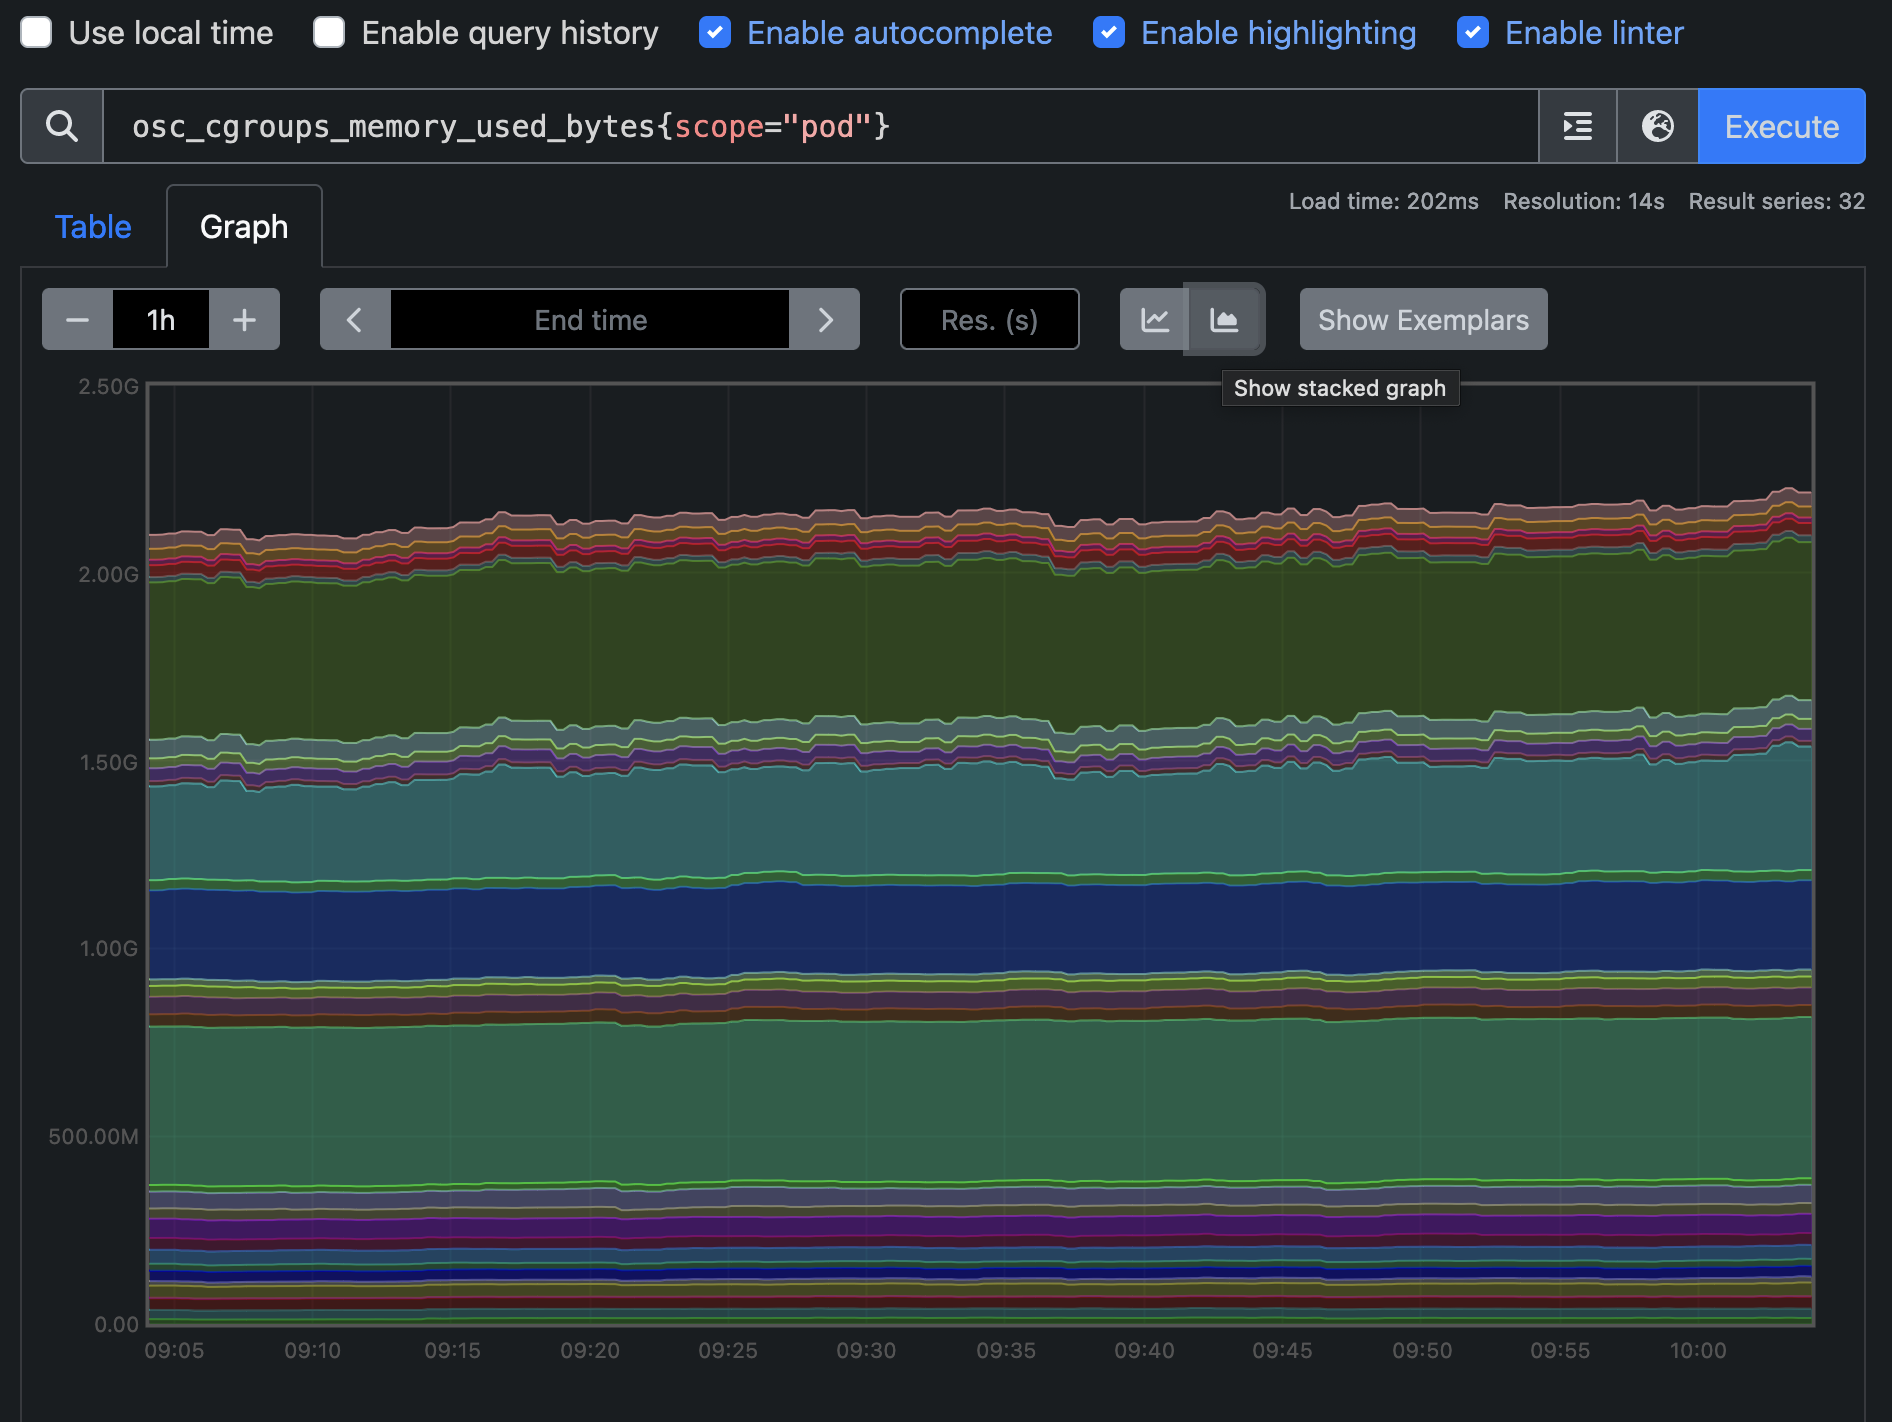
Task: Decrease the time range with minus
Action: click(77, 320)
